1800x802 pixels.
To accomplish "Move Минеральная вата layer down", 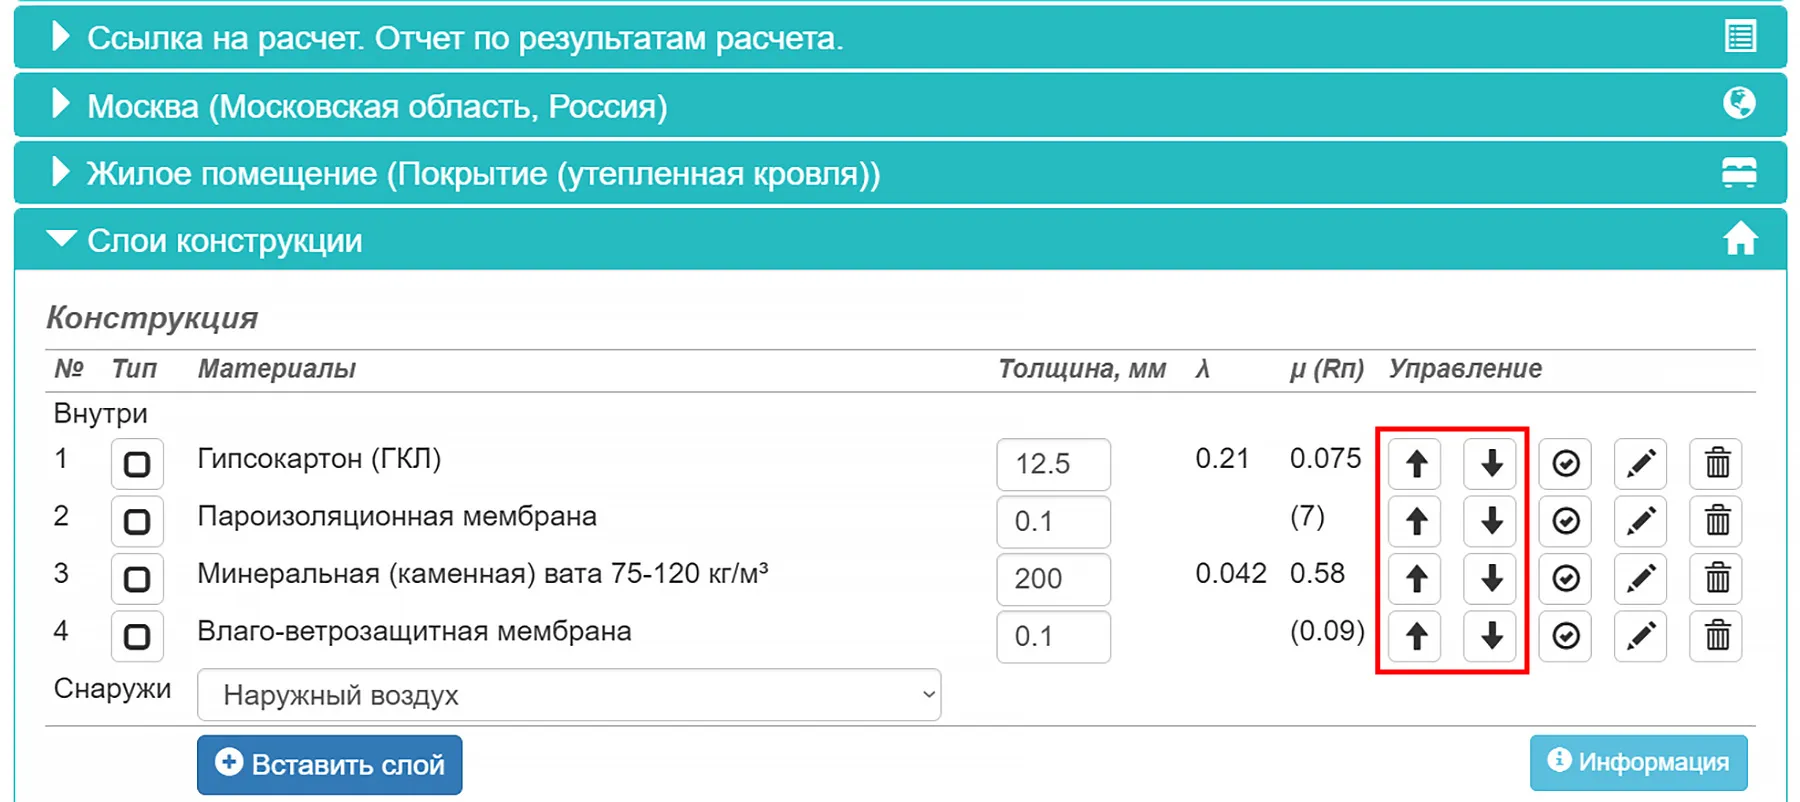I will click(1491, 579).
